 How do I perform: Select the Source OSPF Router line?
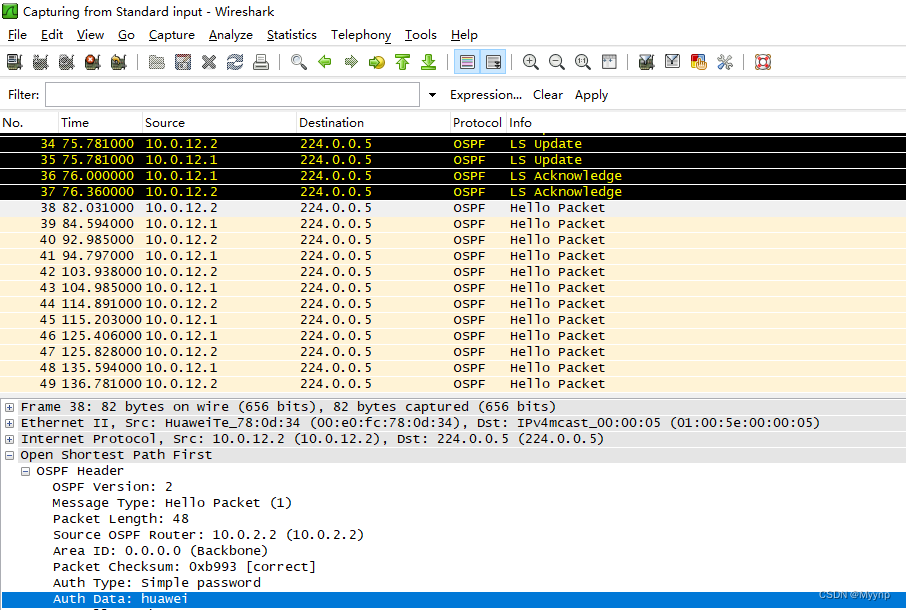click(x=208, y=535)
